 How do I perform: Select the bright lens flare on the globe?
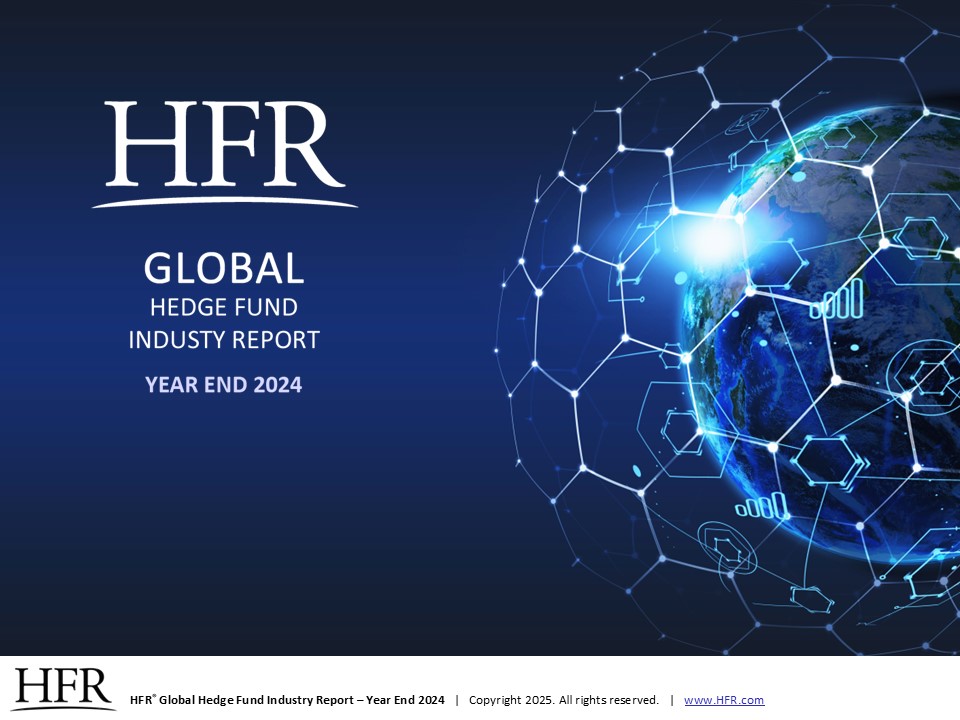click(708, 238)
